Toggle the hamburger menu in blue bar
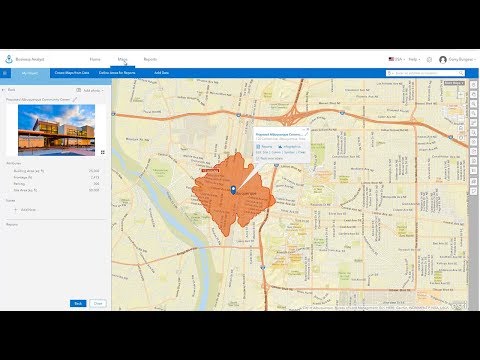The height and width of the screenshot is (360, 480). pos(5,73)
